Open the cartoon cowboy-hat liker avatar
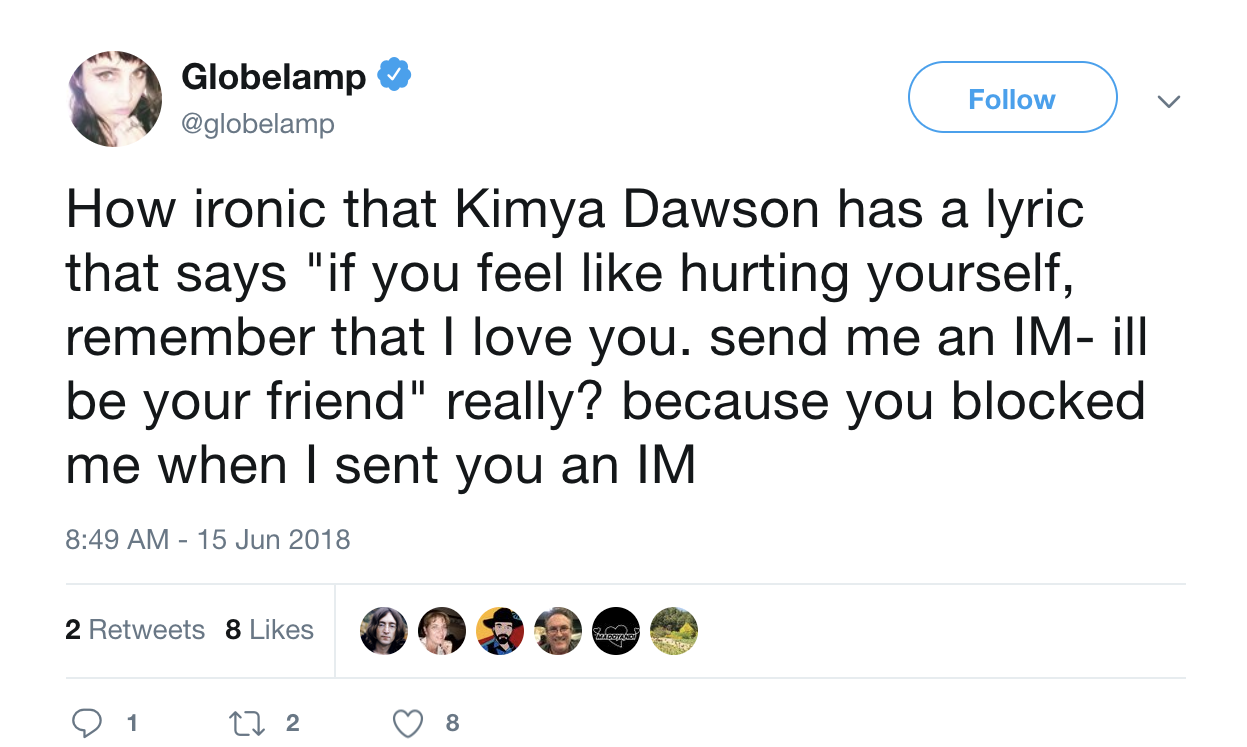The height and width of the screenshot is (747, 1247). point(500,631)
